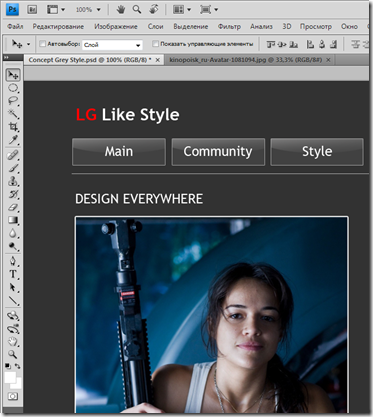Image resolution: width=373 pixels, height=417 pixels.
Task: Click align vertical centers icon
Action: (282, 44)
